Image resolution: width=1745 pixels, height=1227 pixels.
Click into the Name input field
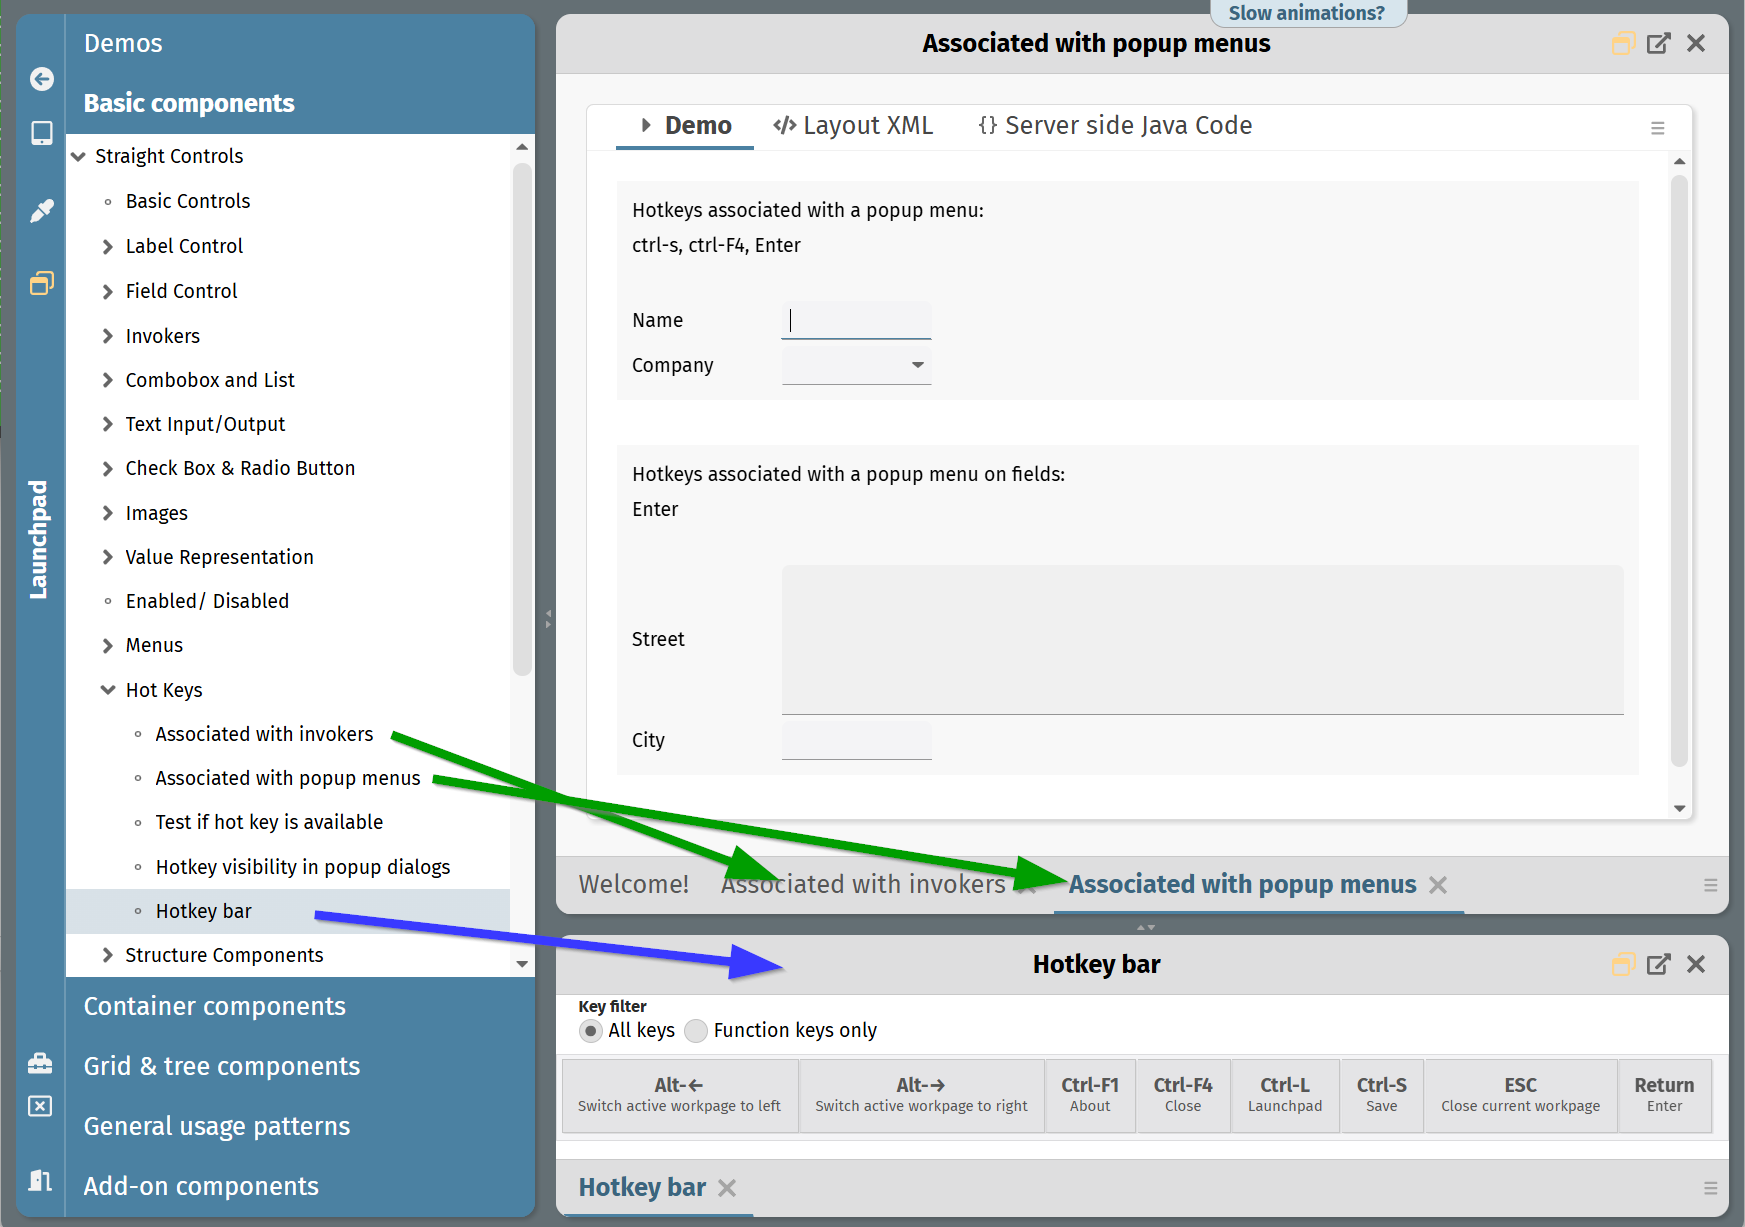coord(856,320)
